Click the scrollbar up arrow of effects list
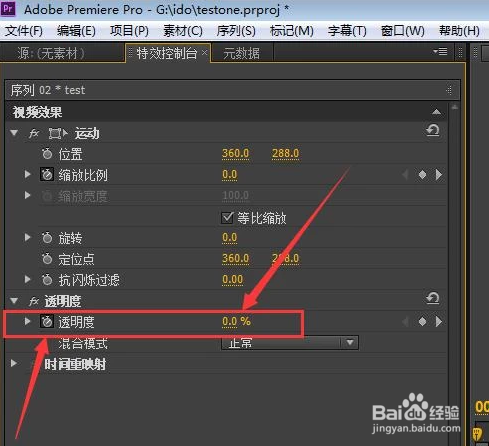Image resolution: width=489 pixels, height=446 pixels. 454,107
